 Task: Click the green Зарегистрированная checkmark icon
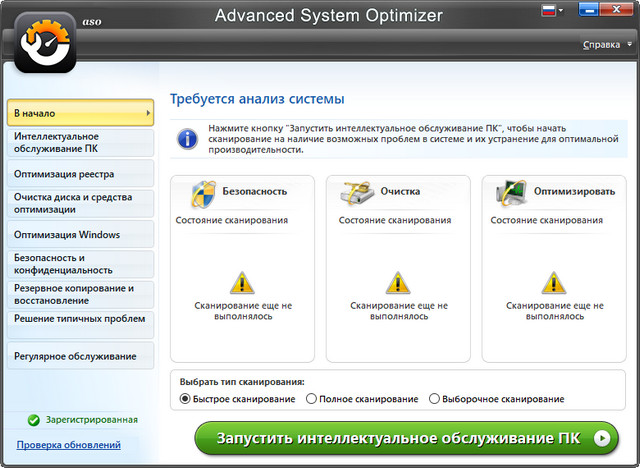click(33, 420)
